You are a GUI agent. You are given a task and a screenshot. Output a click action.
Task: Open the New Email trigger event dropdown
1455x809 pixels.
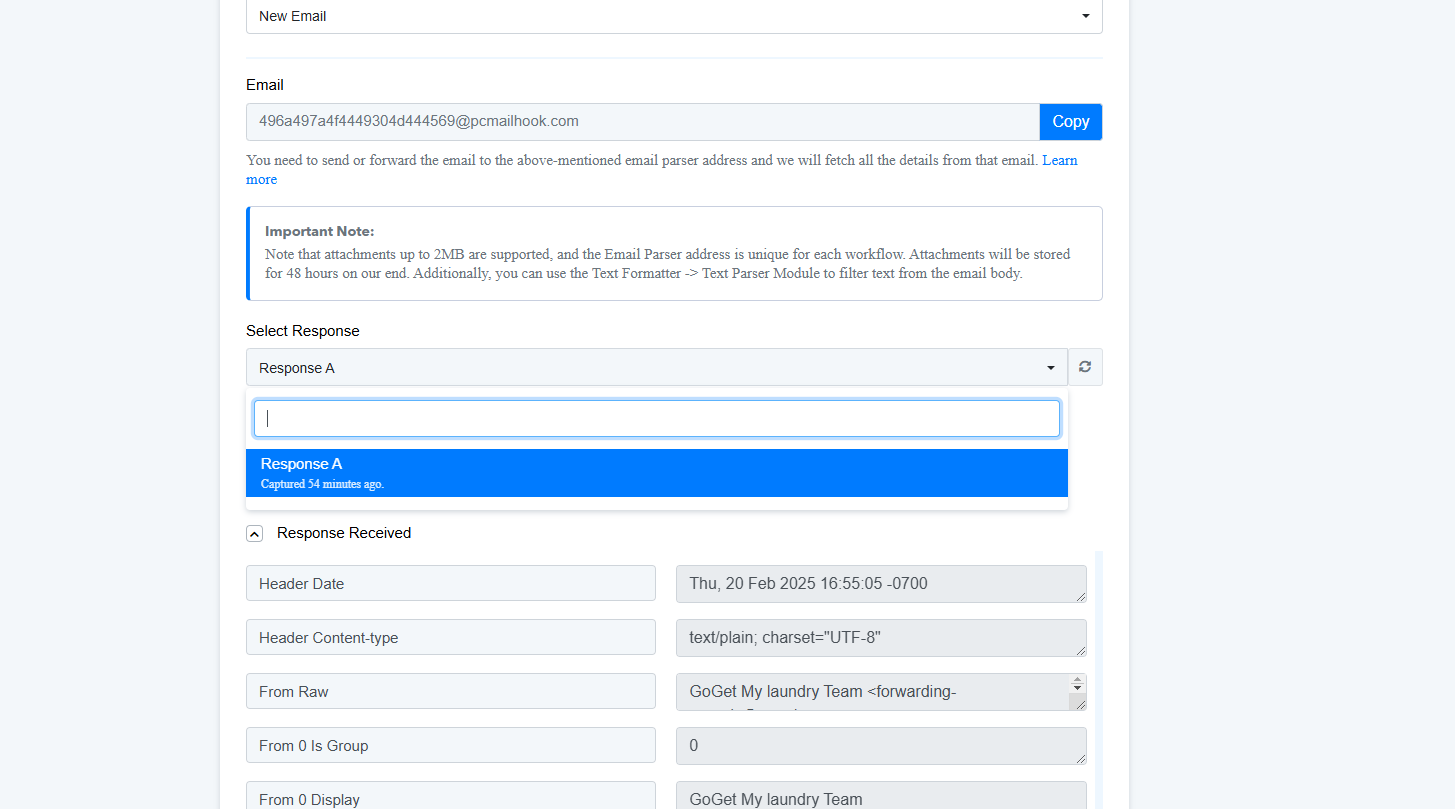click(x=674, y=16)
